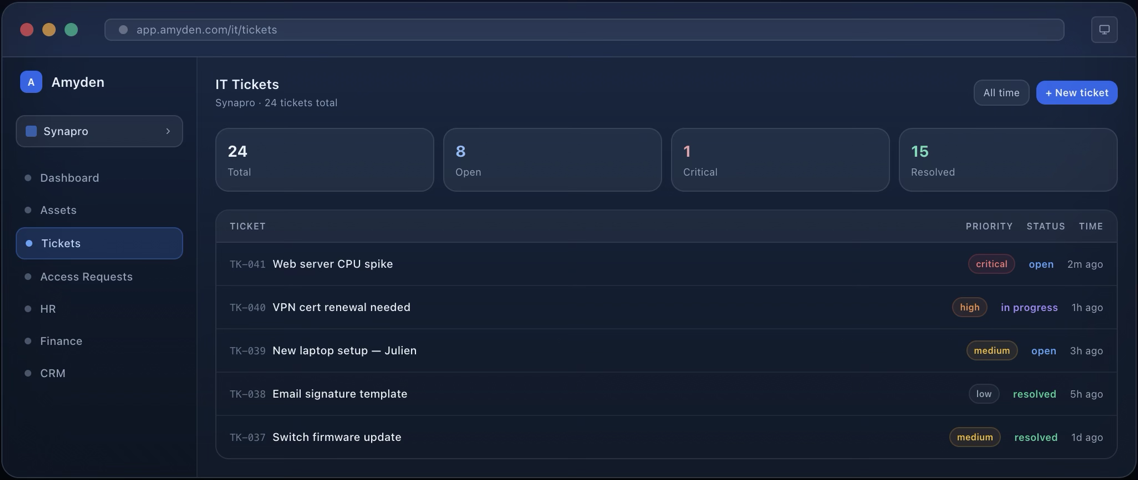
Task: Open Access Requests in the sidebar
Action: [99, 277]
